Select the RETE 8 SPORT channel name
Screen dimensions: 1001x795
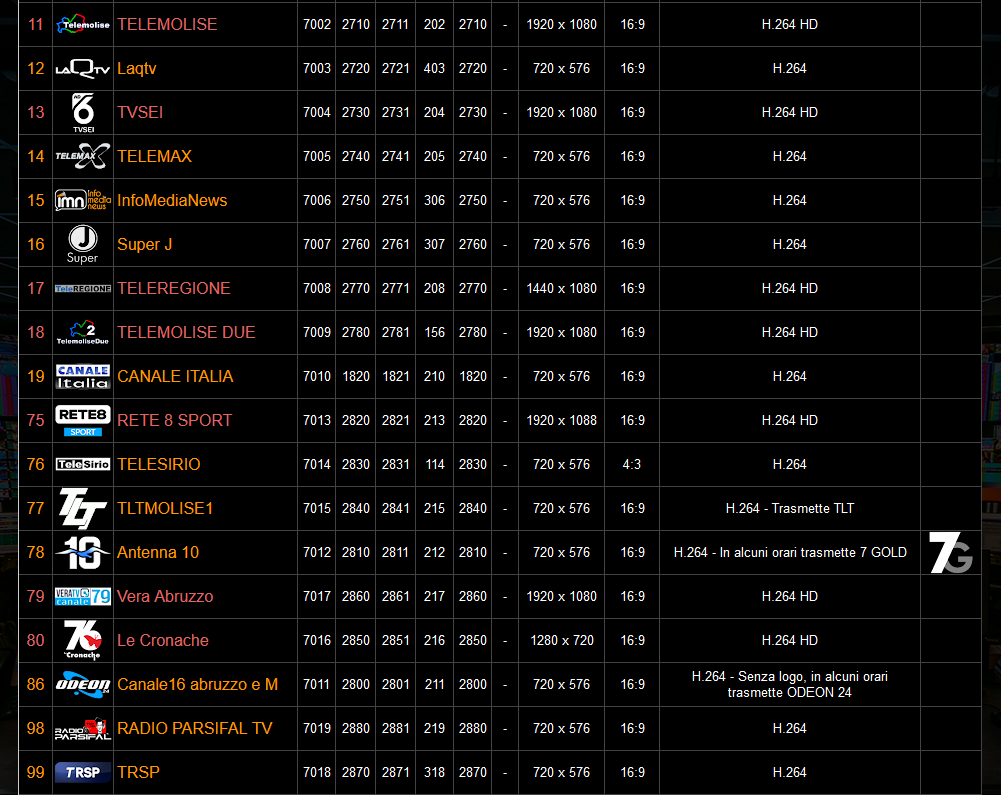click(175, 421)
